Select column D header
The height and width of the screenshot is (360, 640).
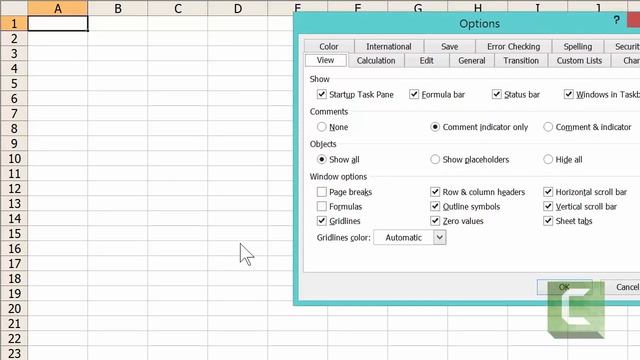pyautogui.click(x=238, y=8)
